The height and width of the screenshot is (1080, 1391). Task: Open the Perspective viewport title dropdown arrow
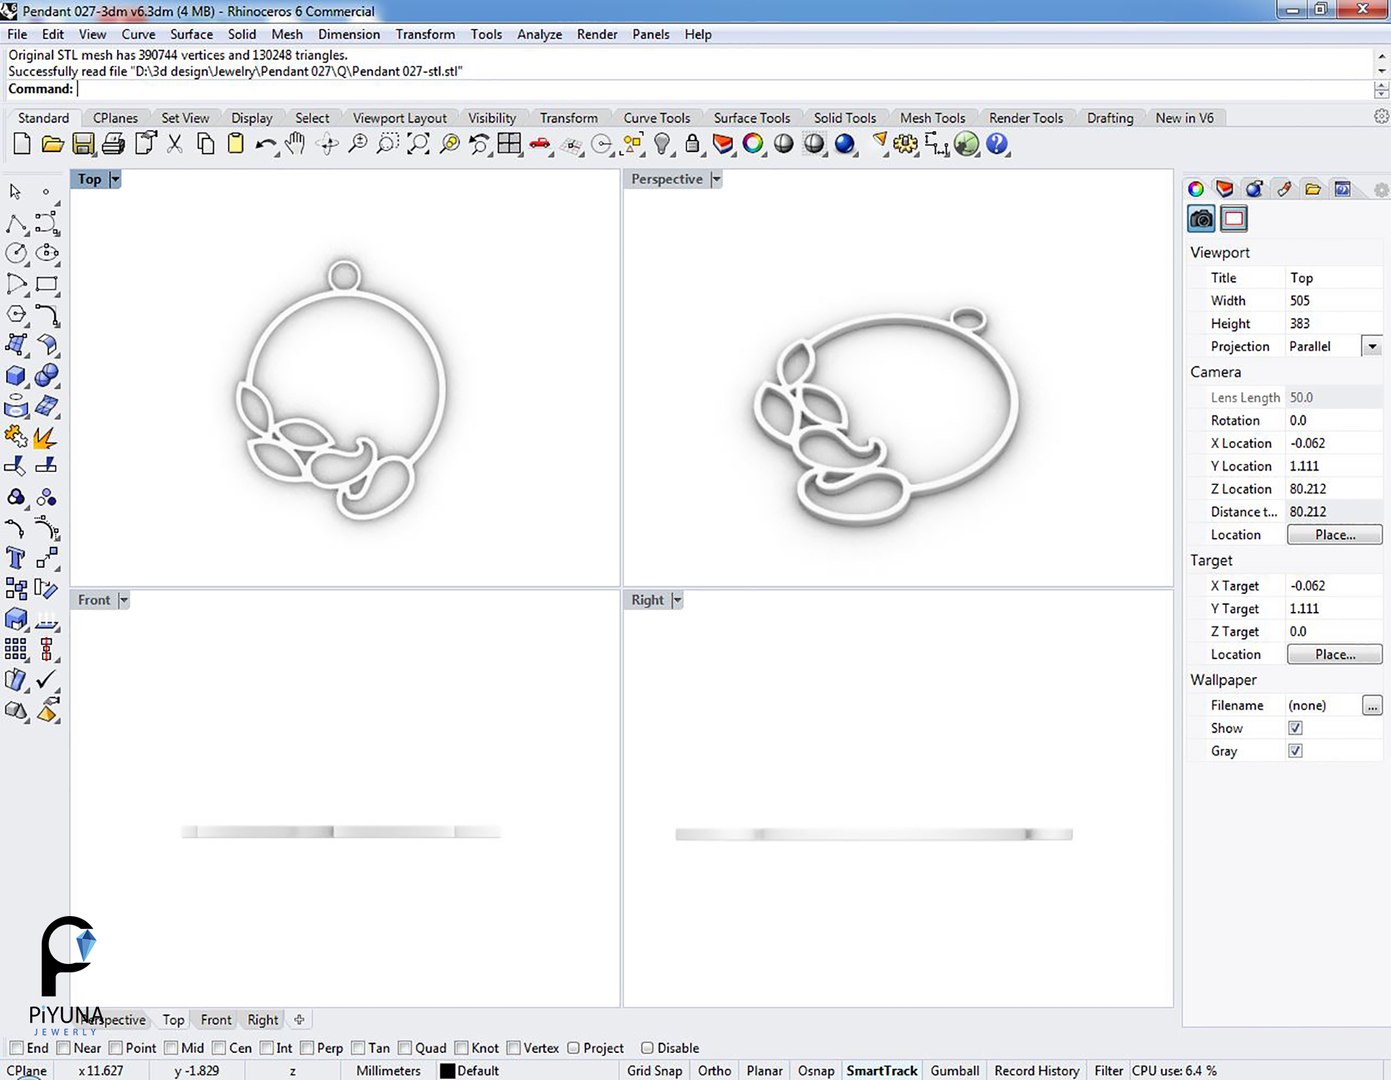click(x=716, y=179)
